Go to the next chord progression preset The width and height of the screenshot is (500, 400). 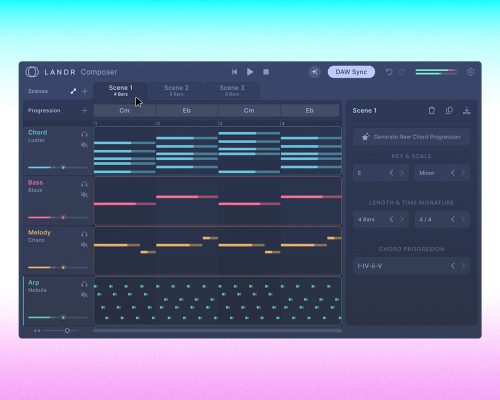click(x=463, y=266)
